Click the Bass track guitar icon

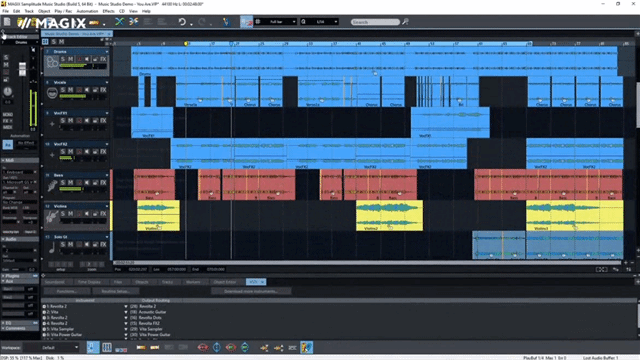(52, 186)
